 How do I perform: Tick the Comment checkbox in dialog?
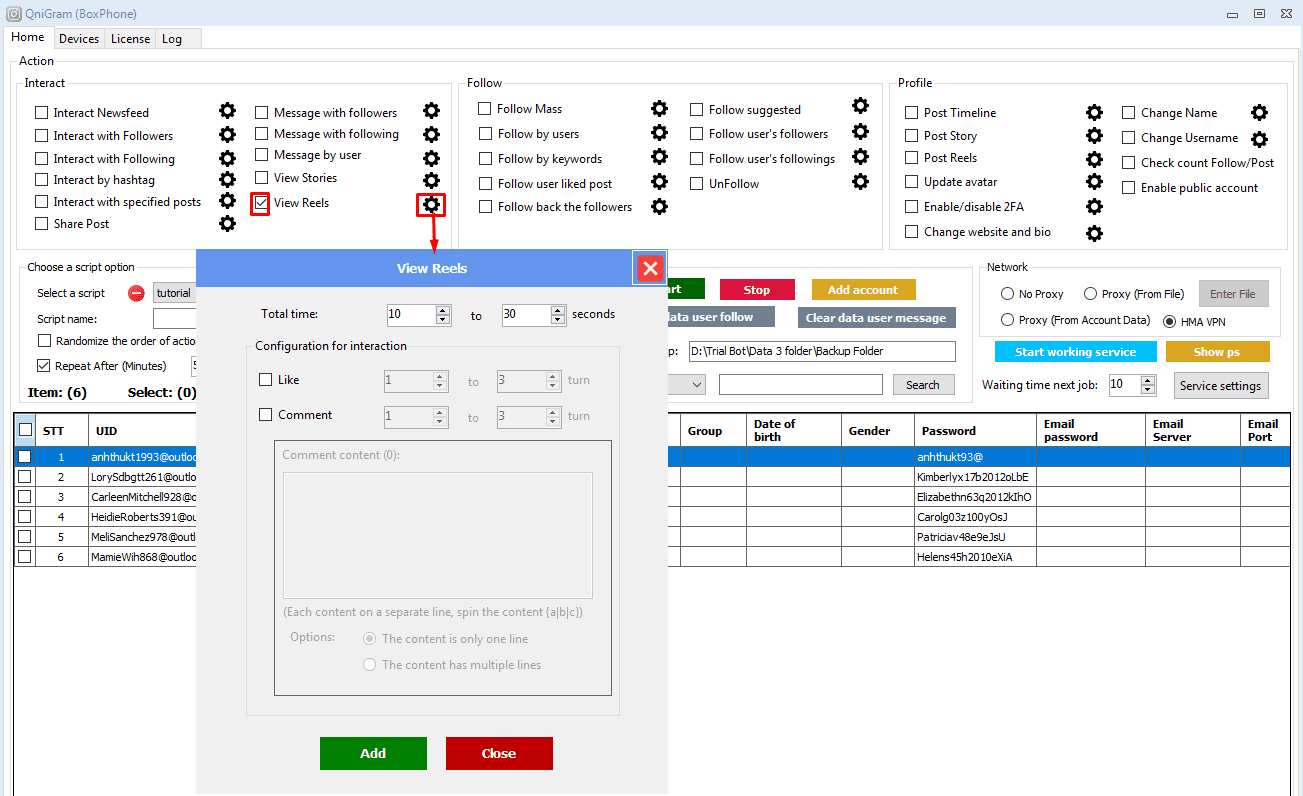pos(266,415)
